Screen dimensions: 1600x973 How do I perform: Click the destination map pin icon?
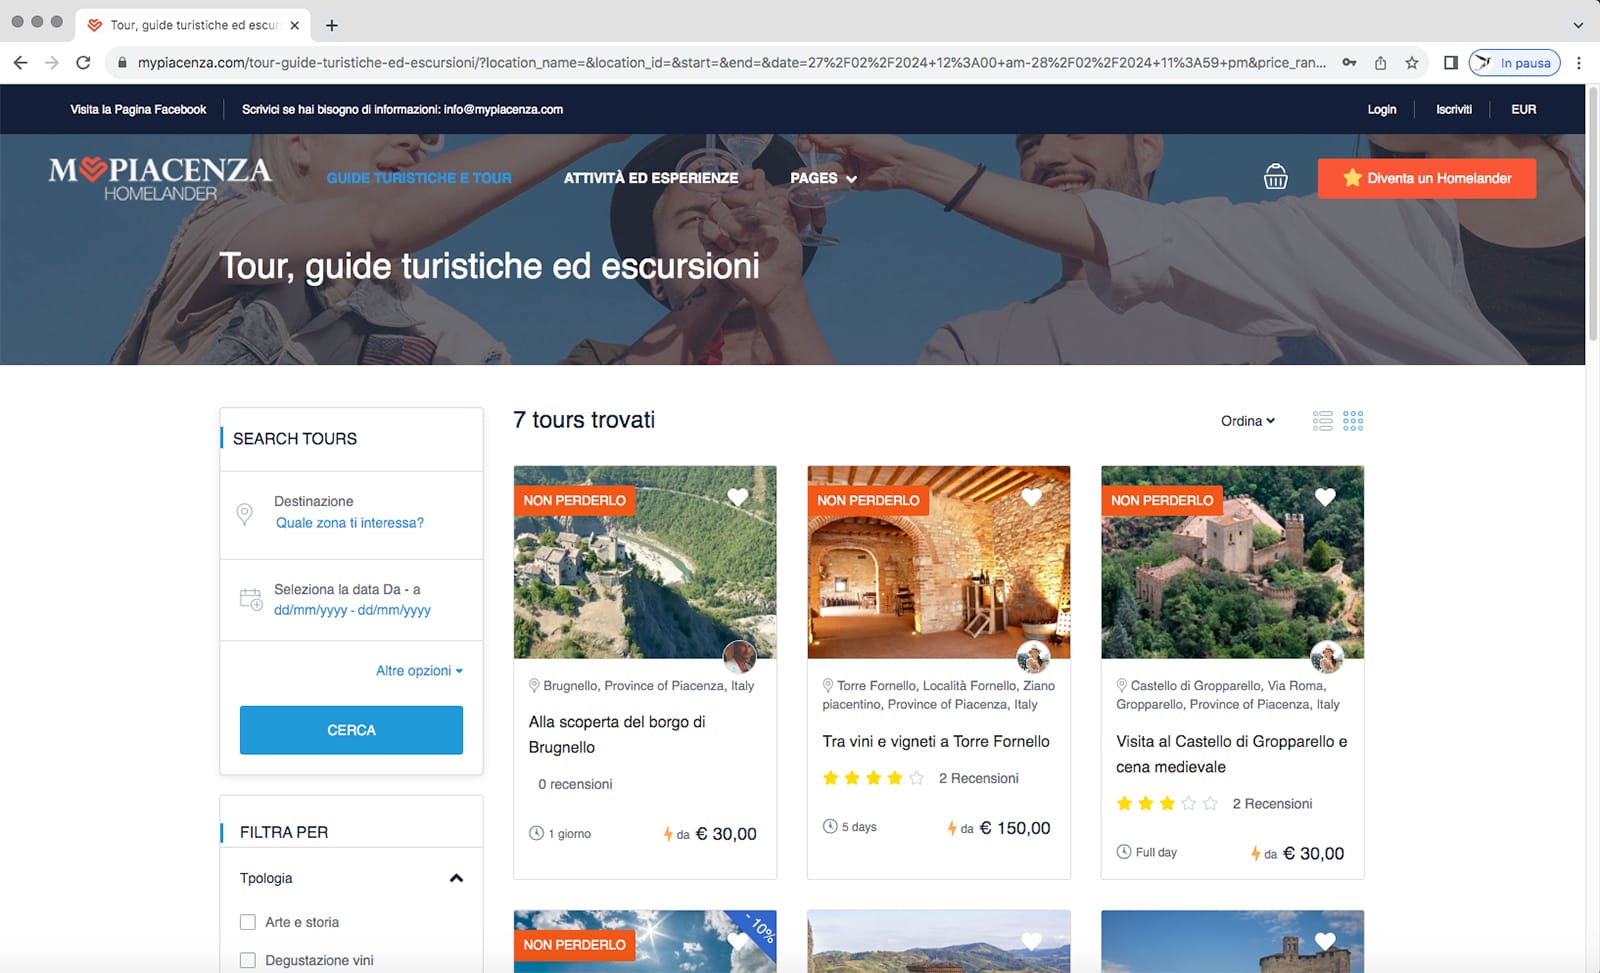(x=244, y=514)
